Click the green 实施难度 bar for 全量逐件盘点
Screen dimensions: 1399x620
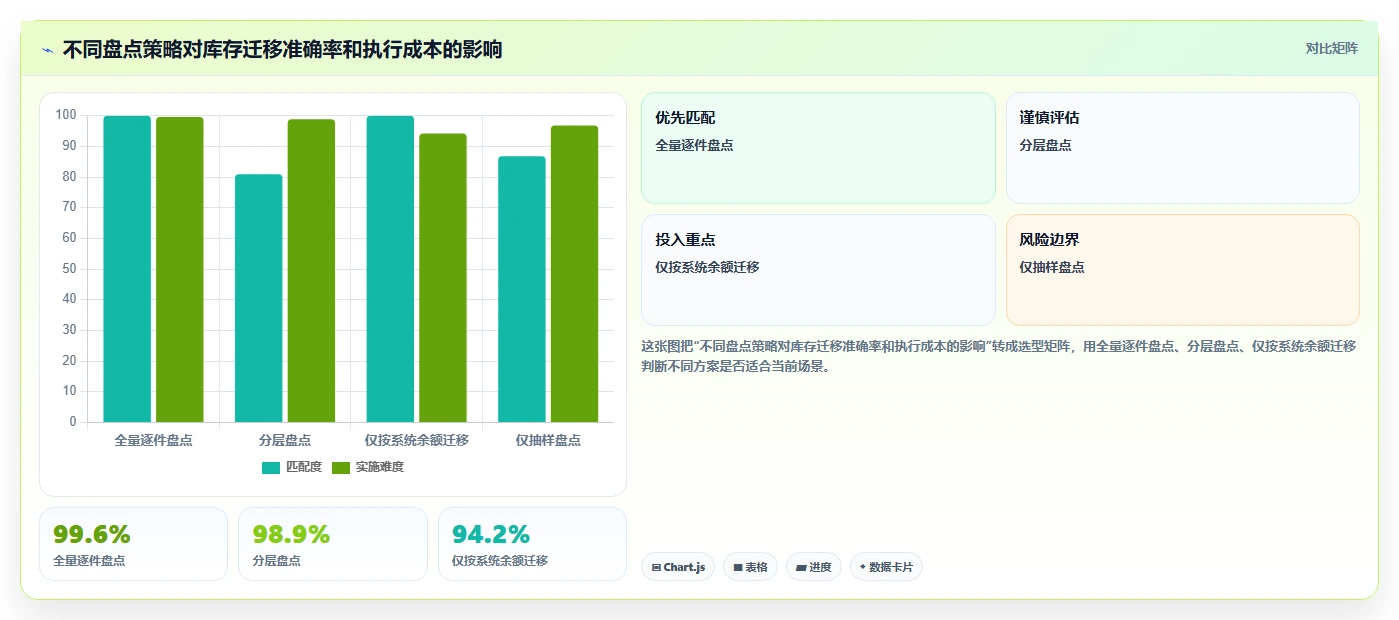pos(180,270)
